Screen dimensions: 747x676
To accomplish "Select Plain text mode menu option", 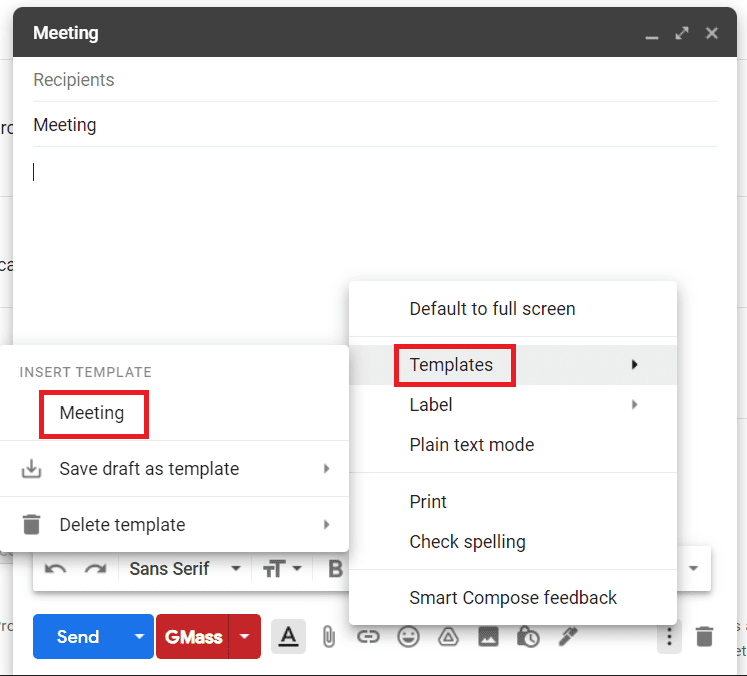I will (x=472, y=445).
